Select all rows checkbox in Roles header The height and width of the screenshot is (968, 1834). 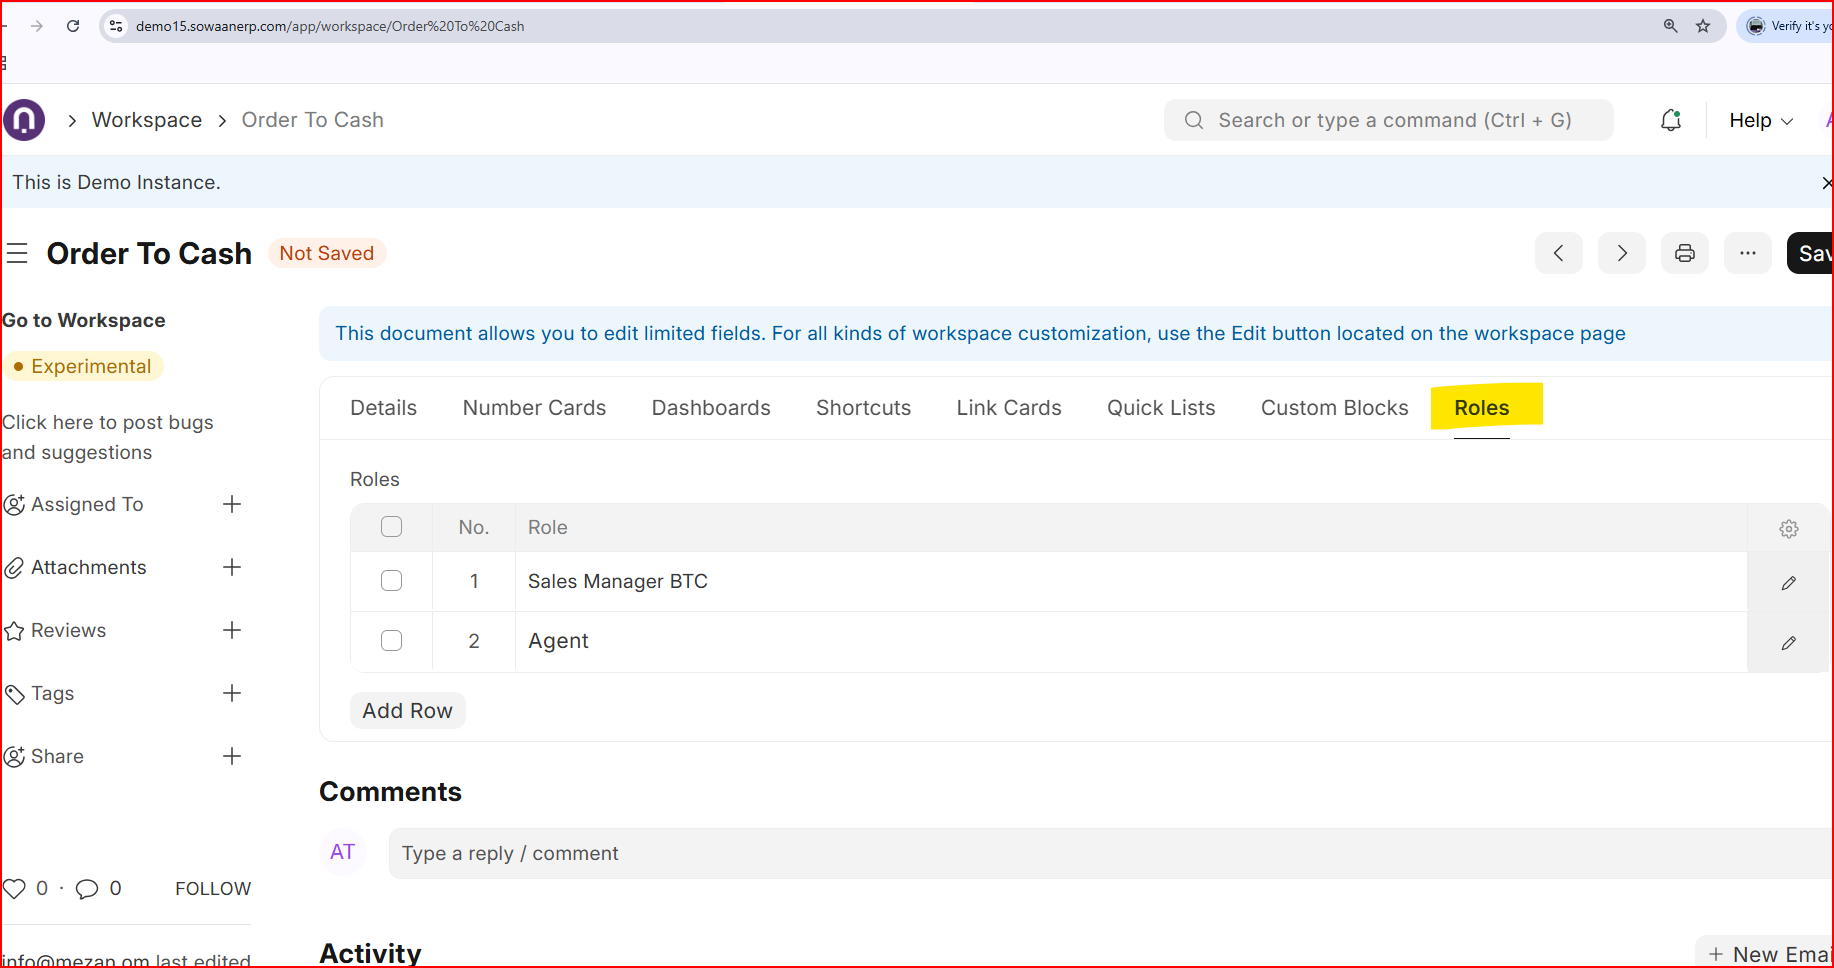click(392, 527)
